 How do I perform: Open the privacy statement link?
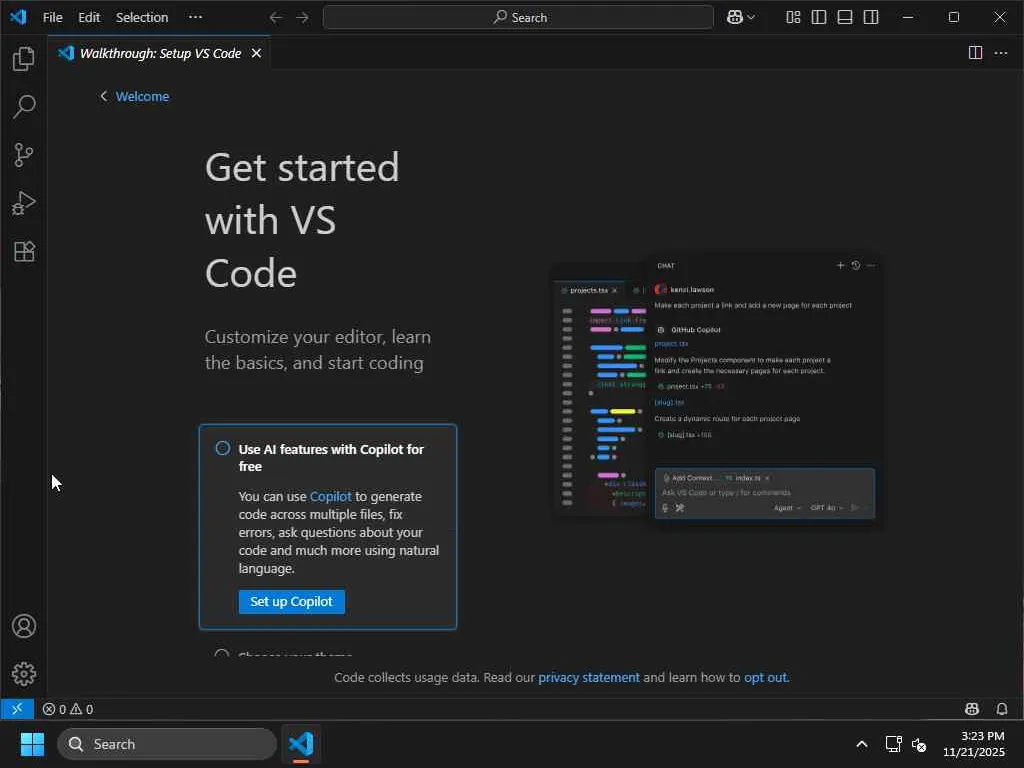pos(589,678)
